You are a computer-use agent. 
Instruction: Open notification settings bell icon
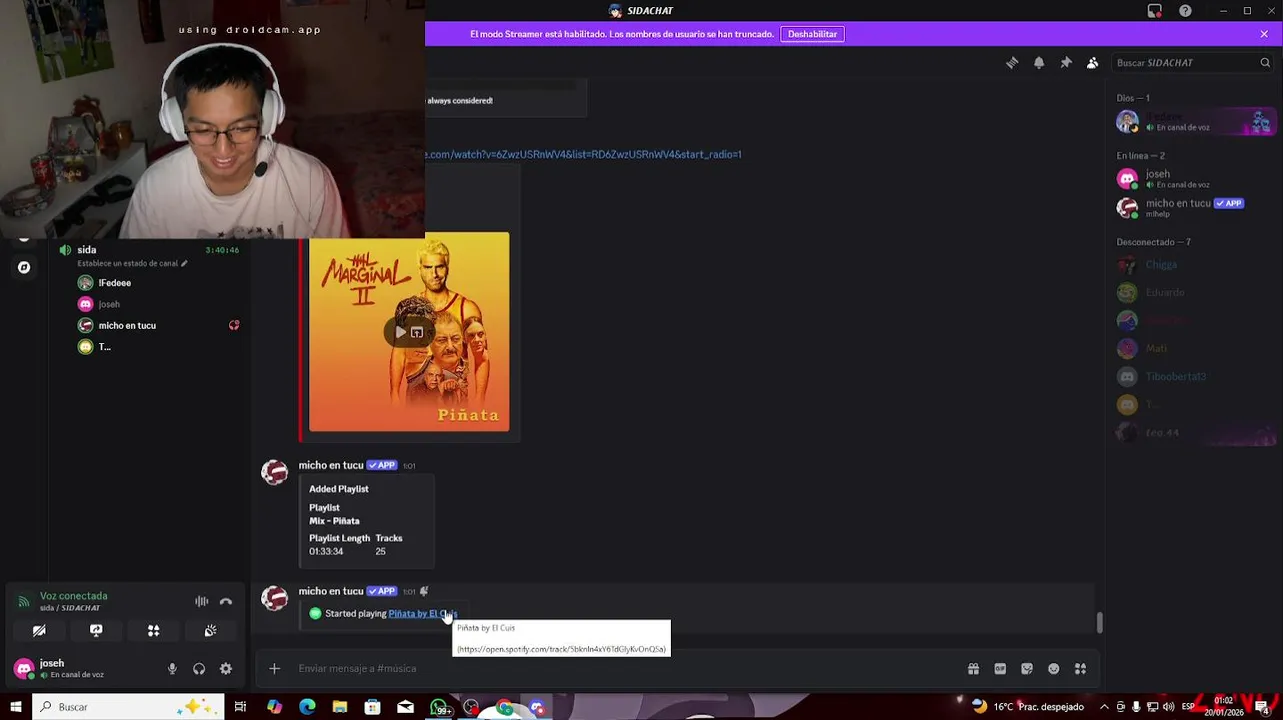[1039, 63]
